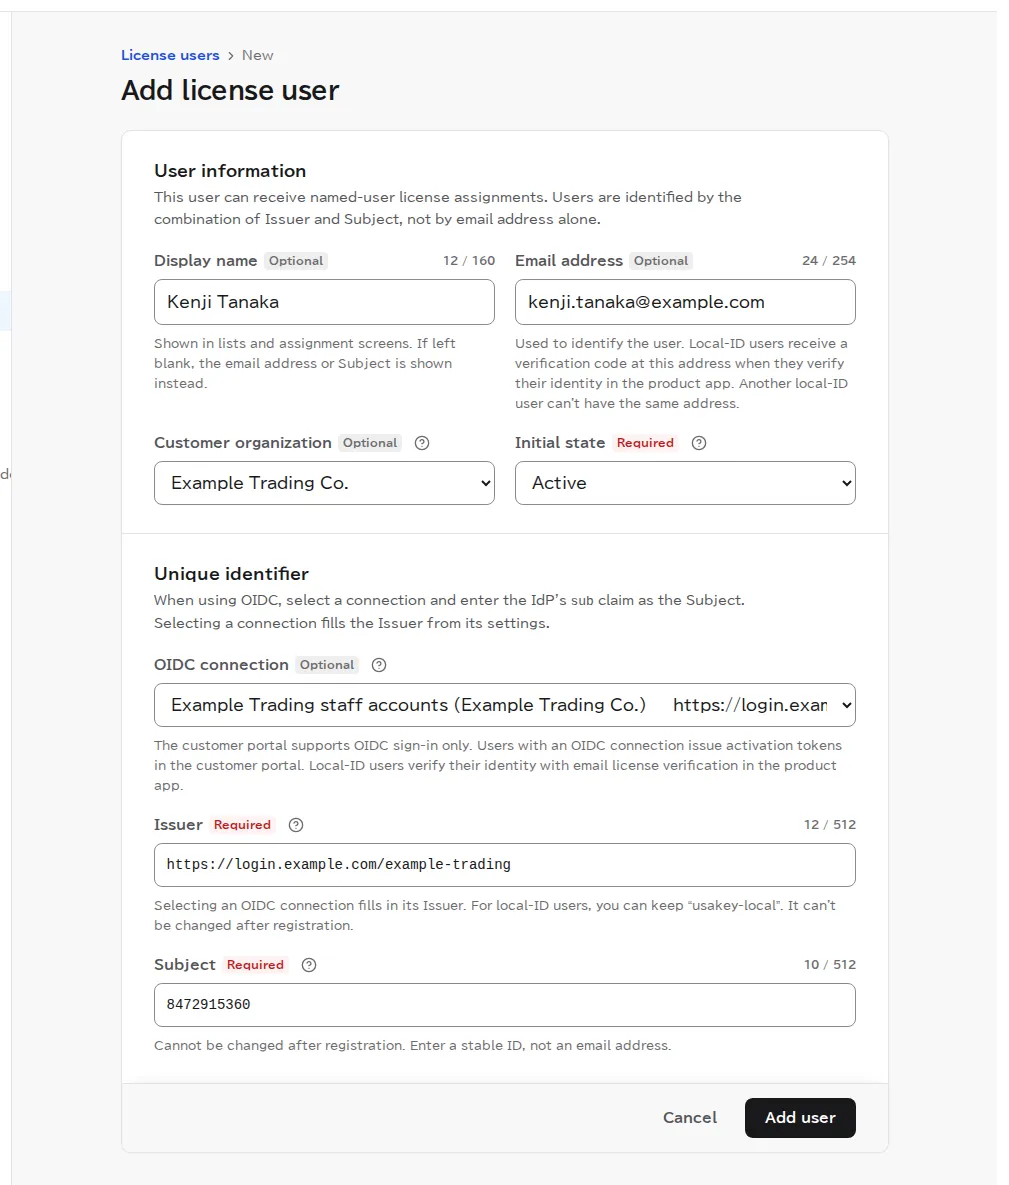The image size is (1009, 1185).
Task: Open the Issuer field help icon
Action: click(296, 825)
